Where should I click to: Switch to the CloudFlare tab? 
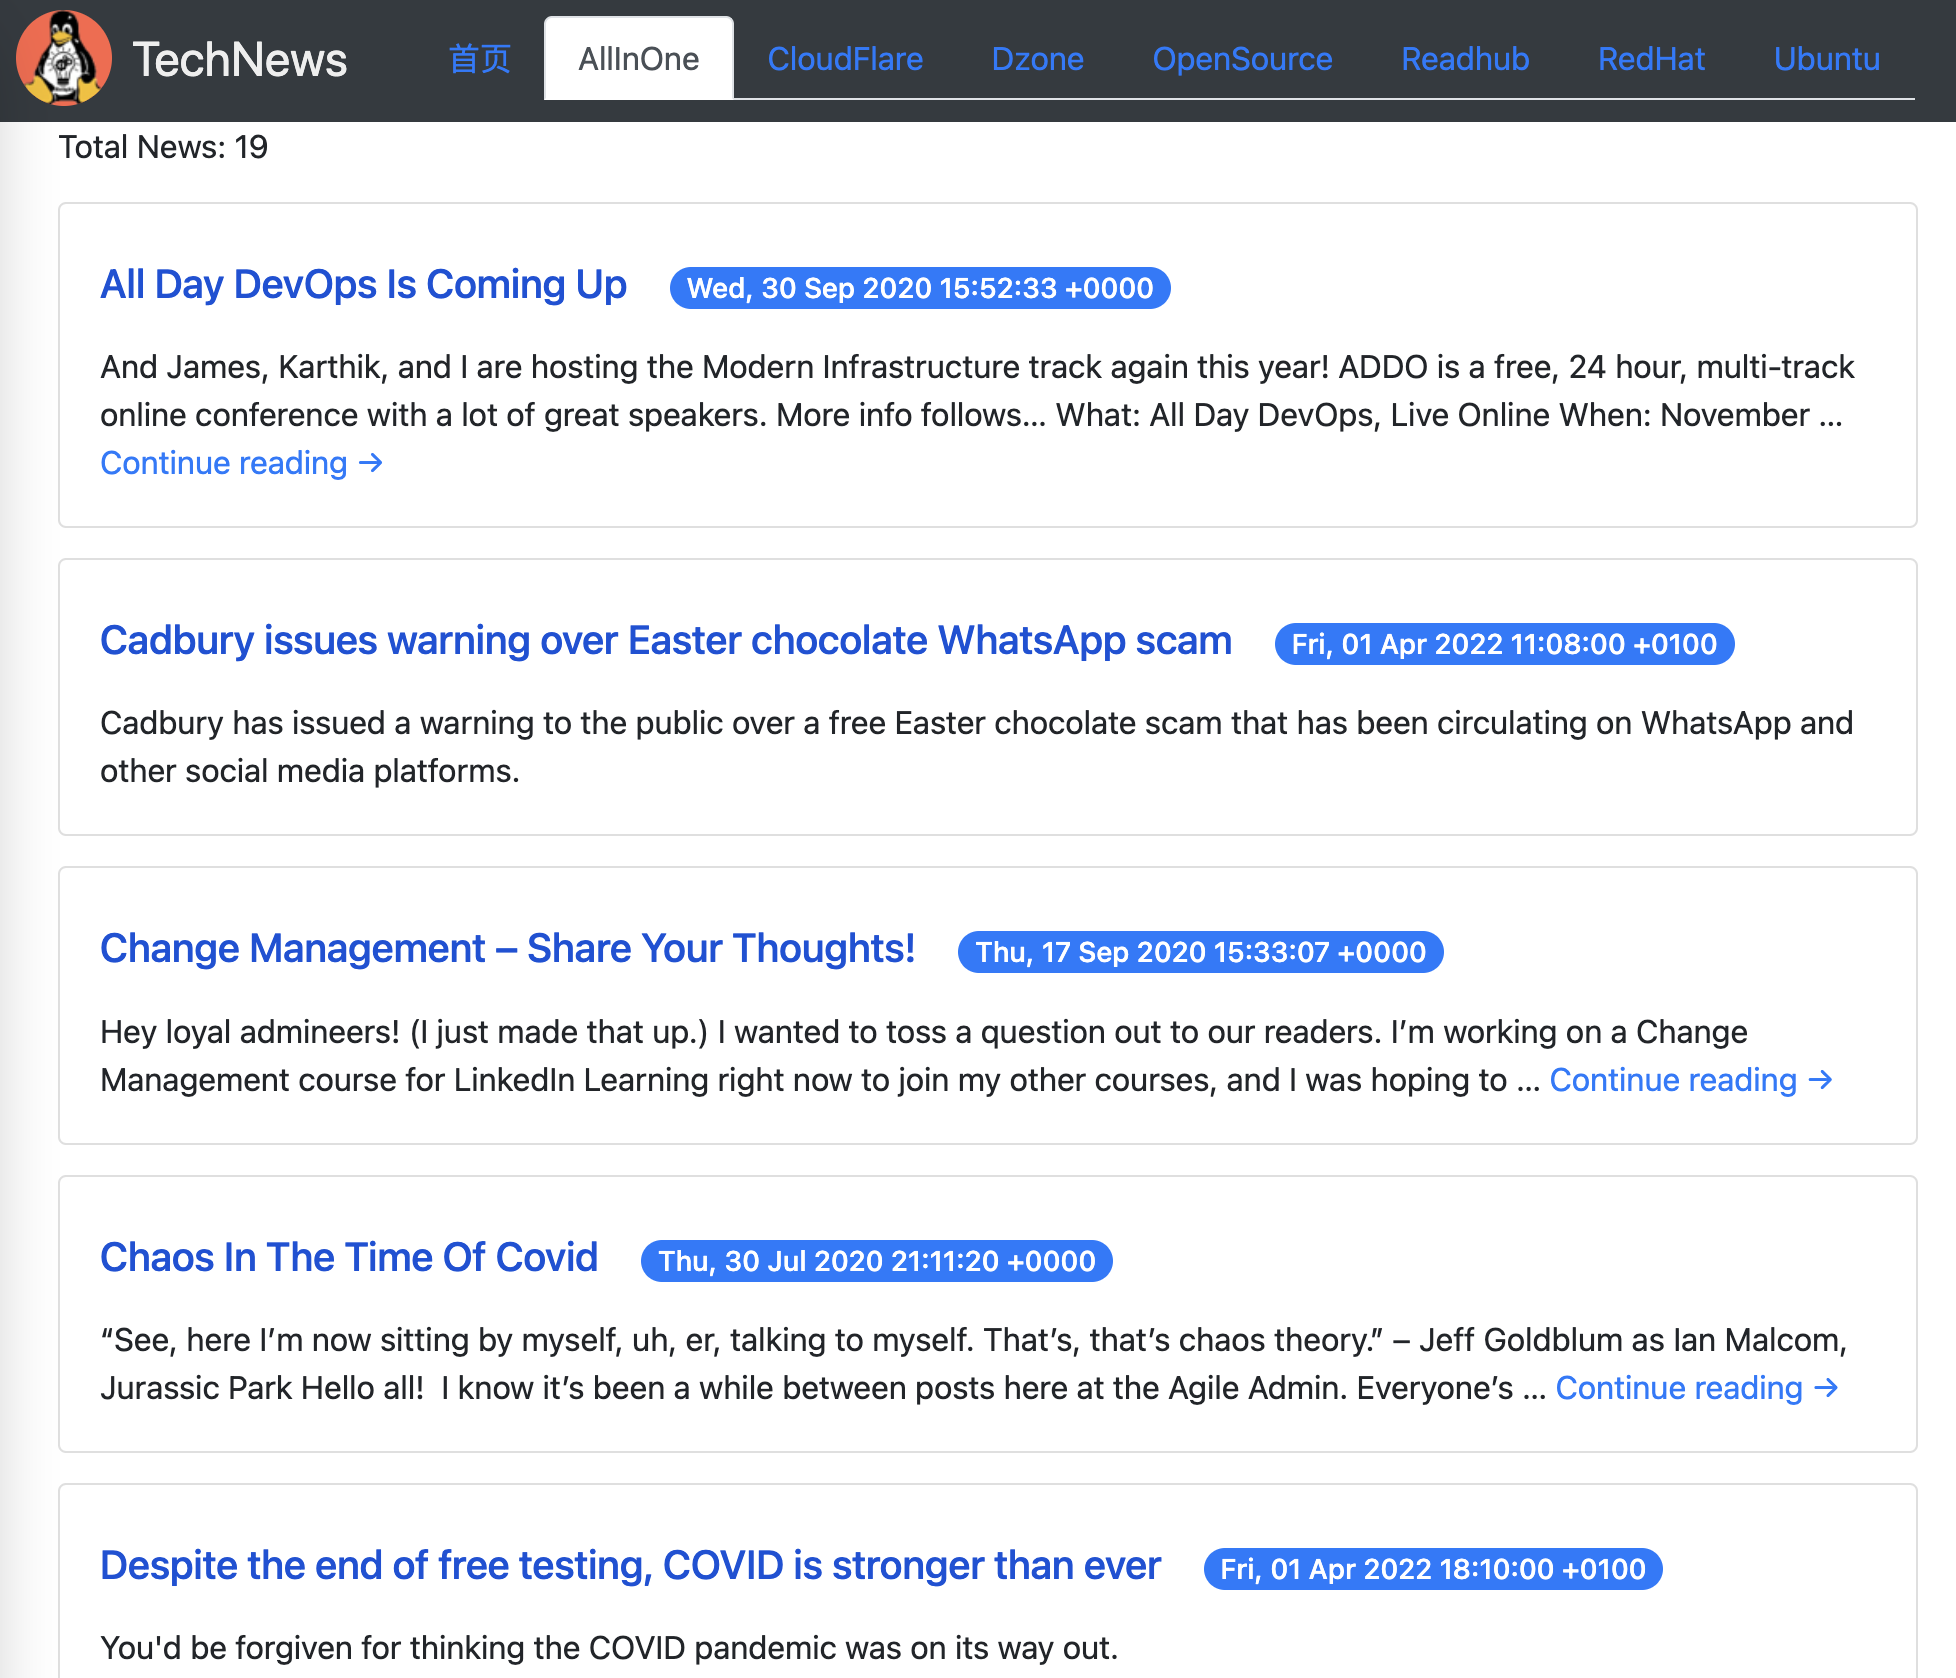point(845,59)
